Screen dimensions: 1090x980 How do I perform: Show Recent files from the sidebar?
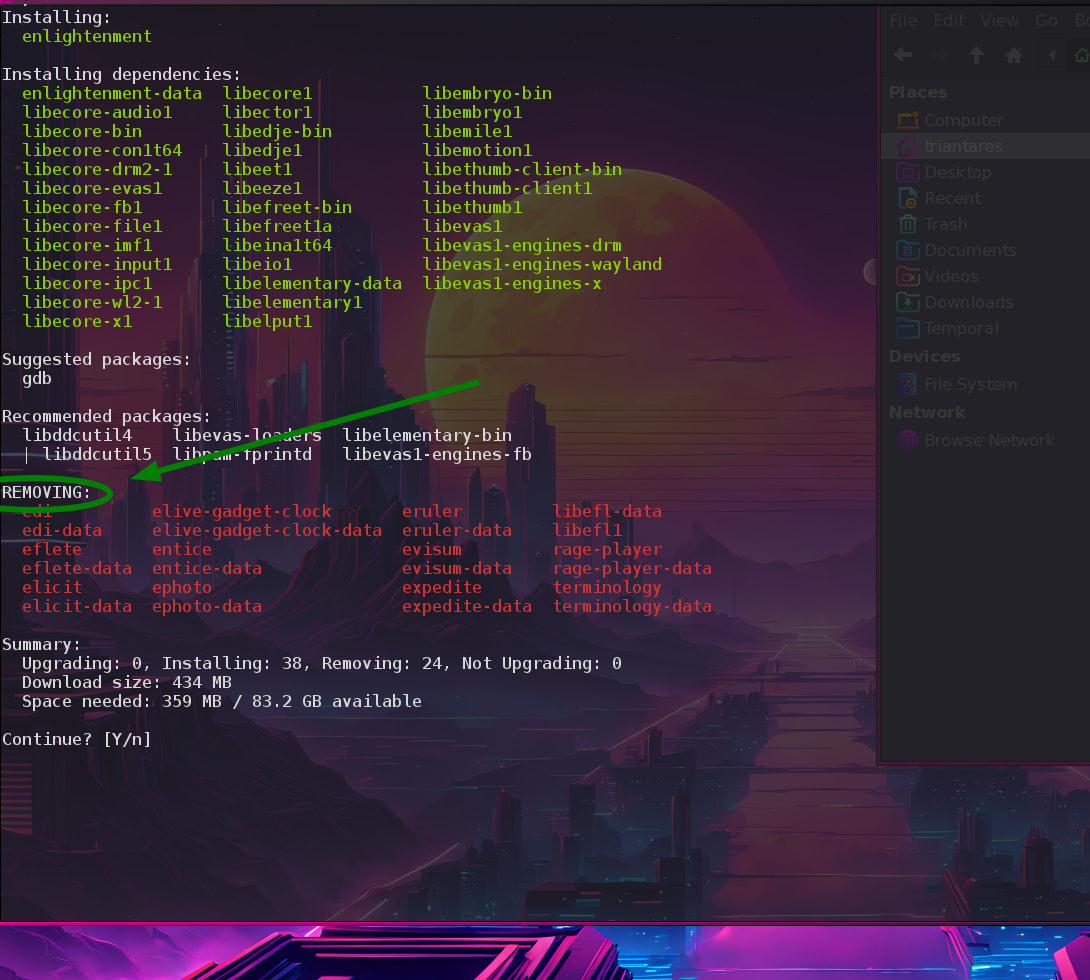pos(952,198)
